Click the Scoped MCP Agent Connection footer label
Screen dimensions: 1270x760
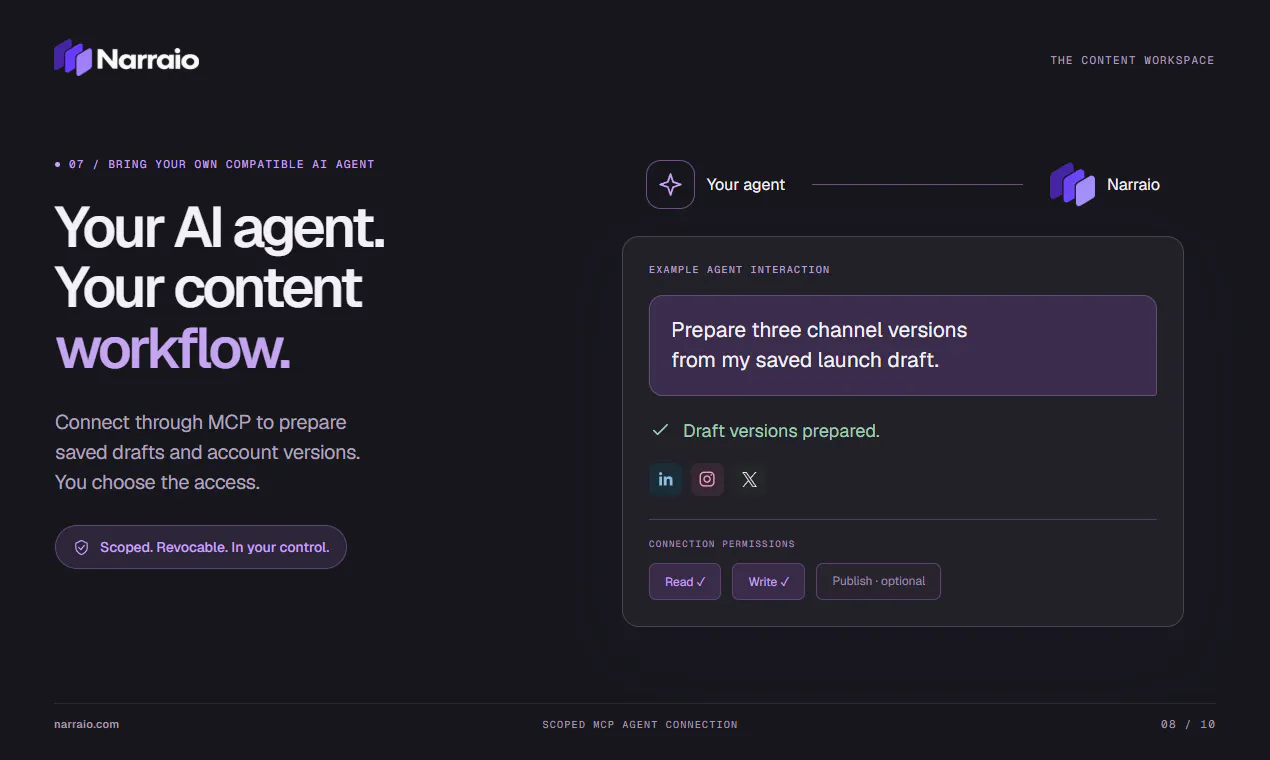tap(640, 724)
